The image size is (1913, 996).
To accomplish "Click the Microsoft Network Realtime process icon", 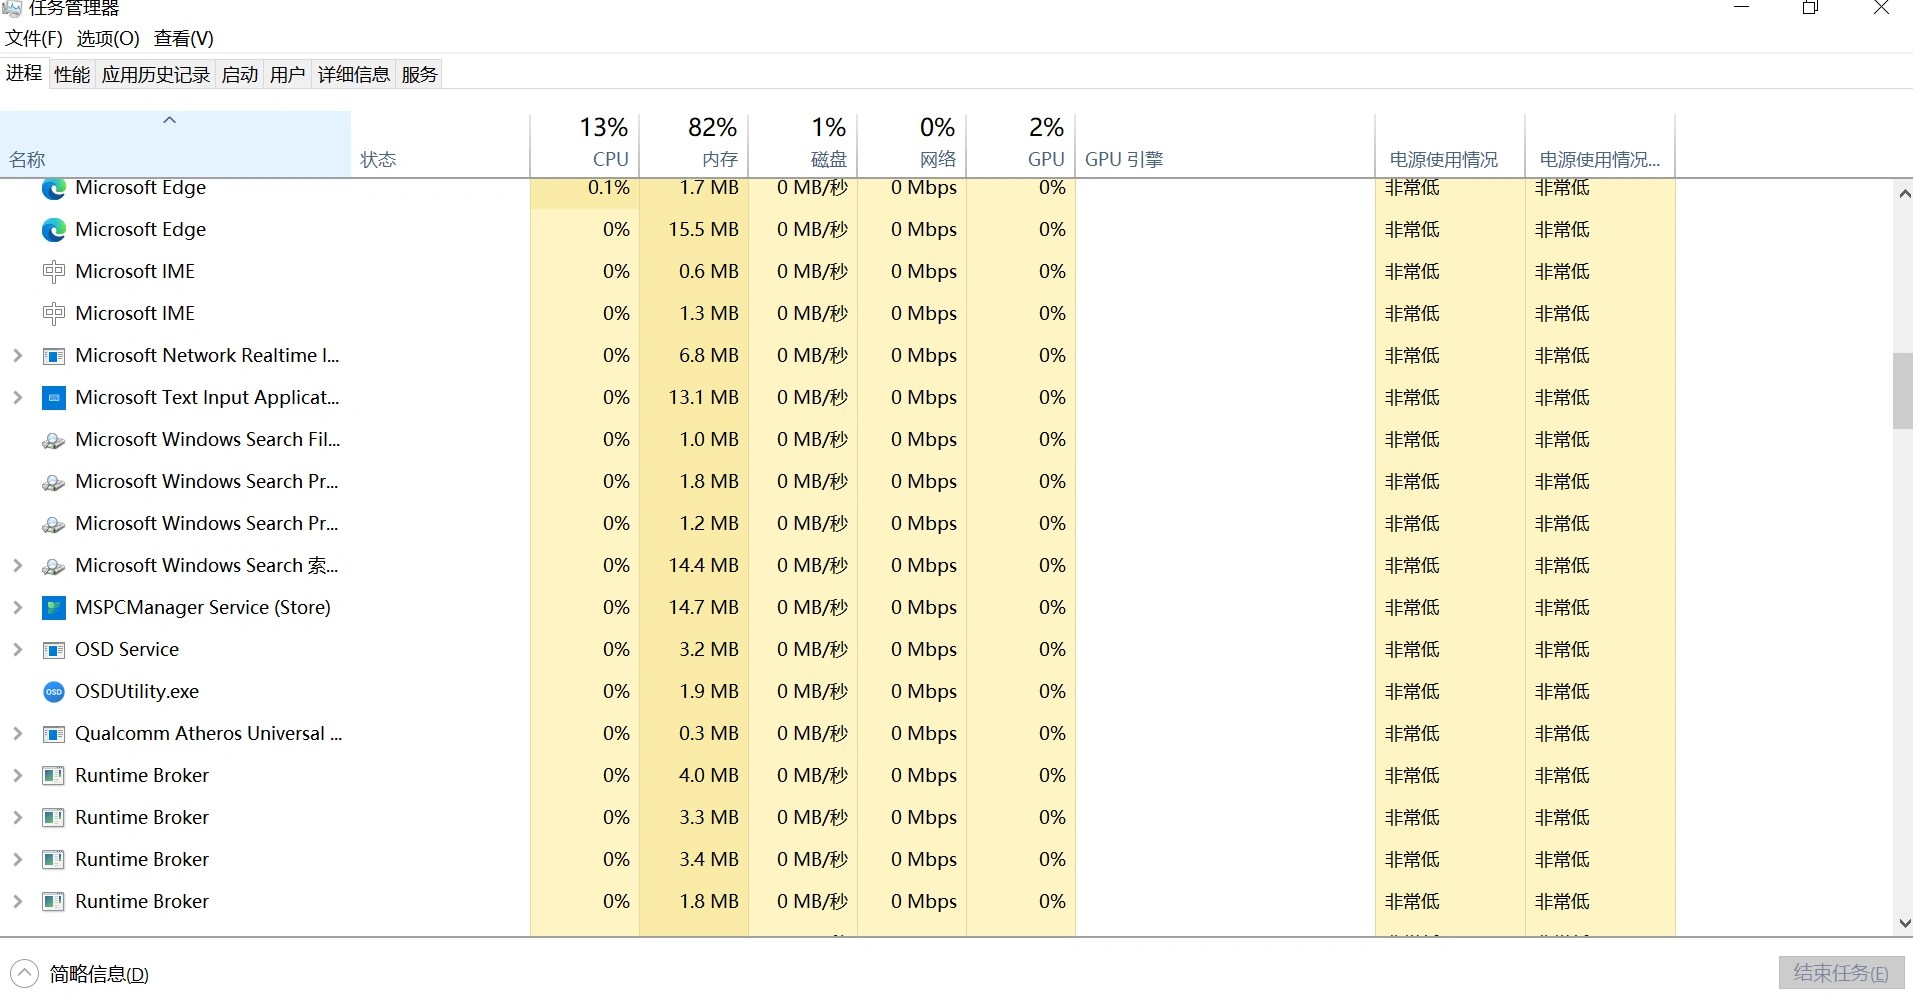I will [x=54, y=356].
